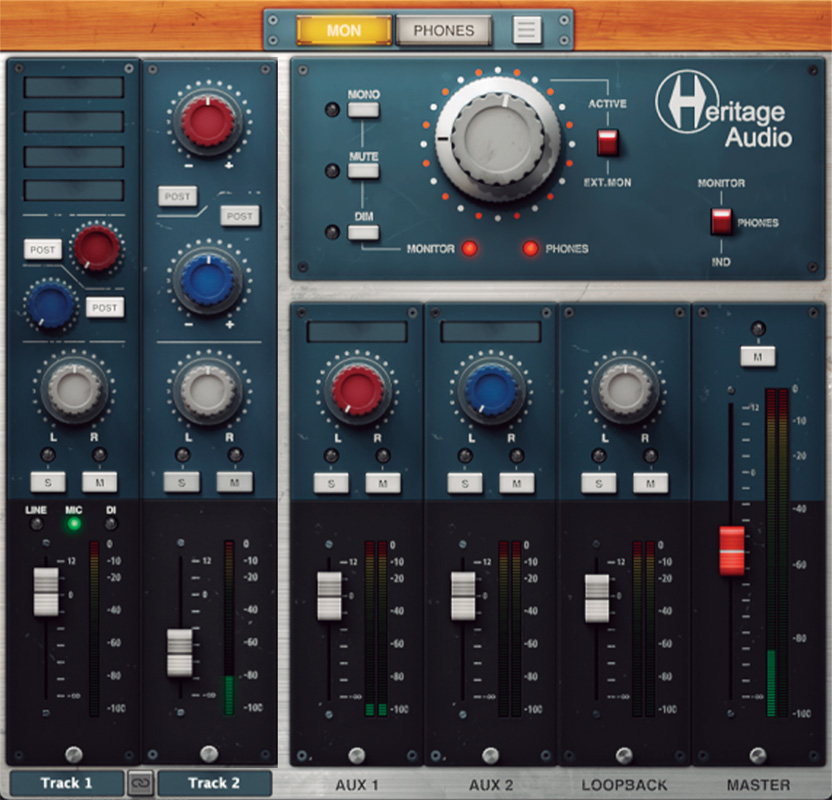Click Track 1 blue aux send knob
832x800 pixels.
[50, 303]
